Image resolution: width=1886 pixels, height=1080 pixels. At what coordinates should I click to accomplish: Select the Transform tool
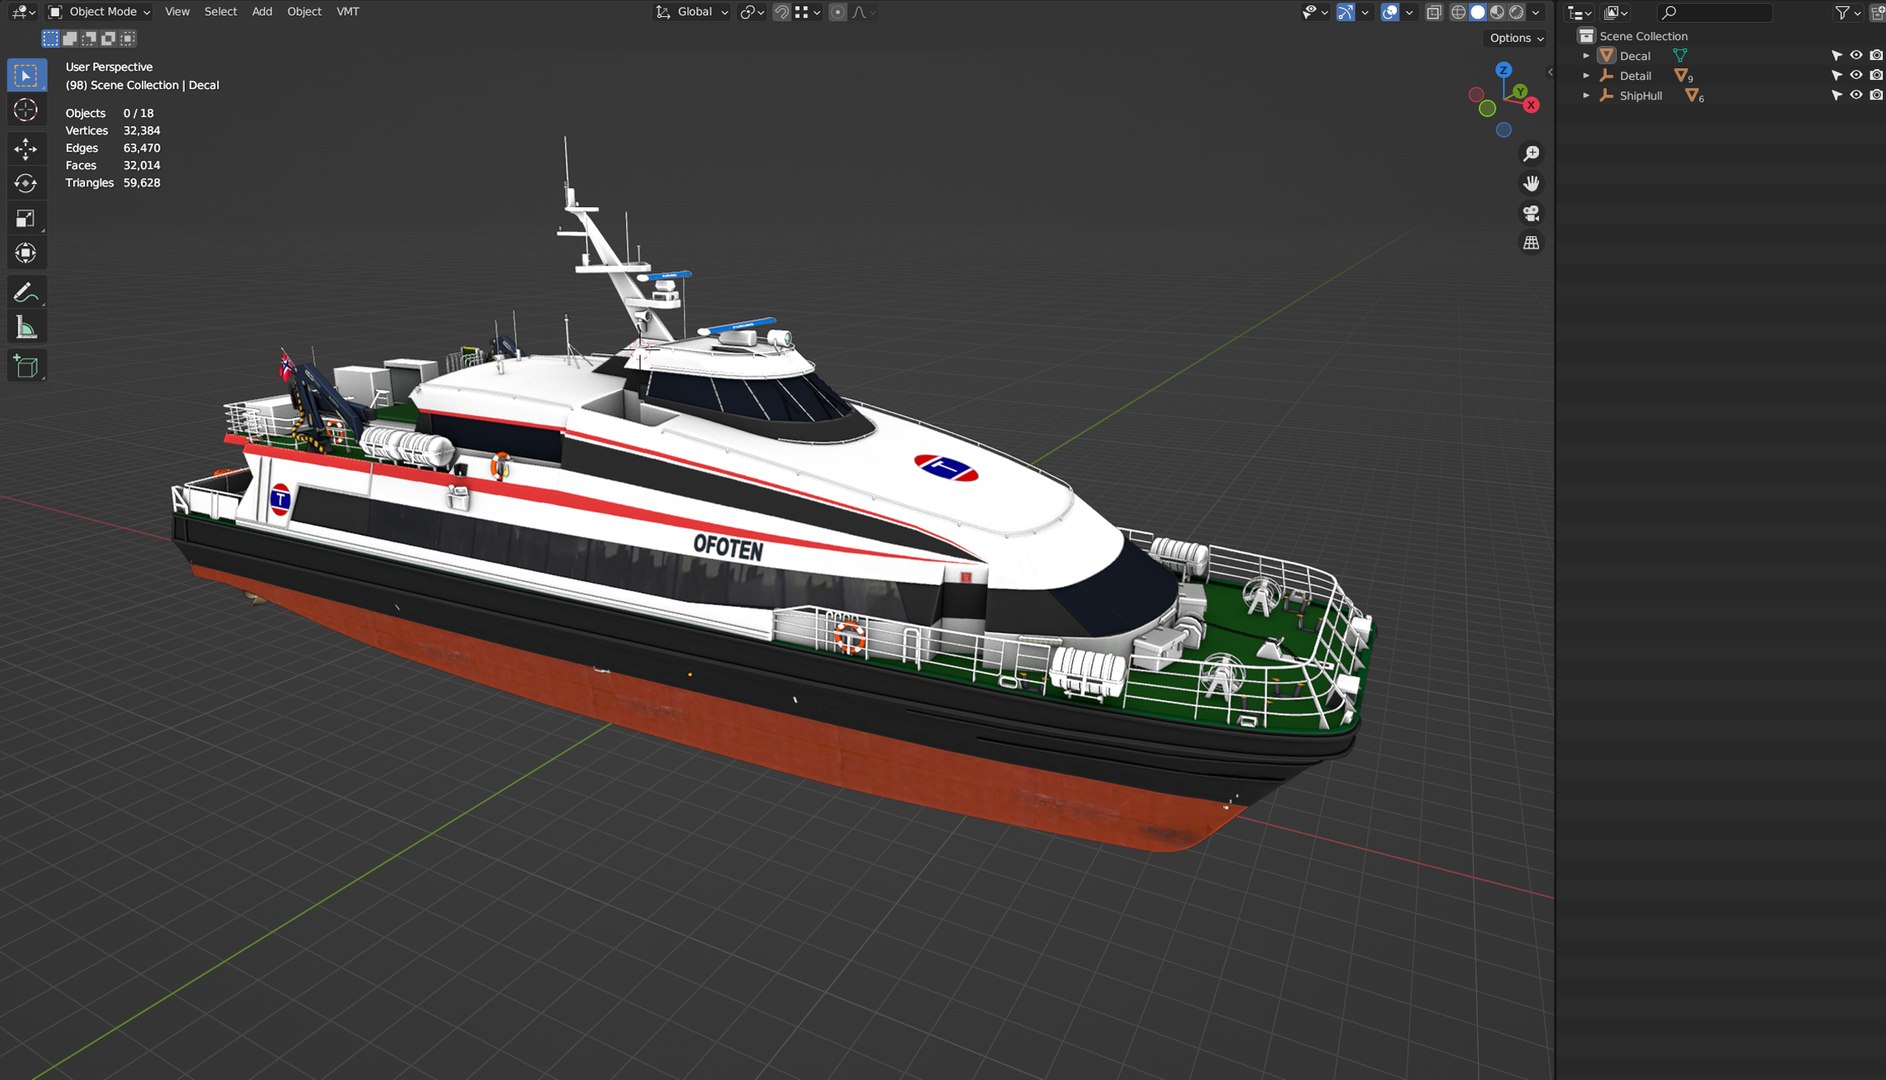[x=26, y=253]
